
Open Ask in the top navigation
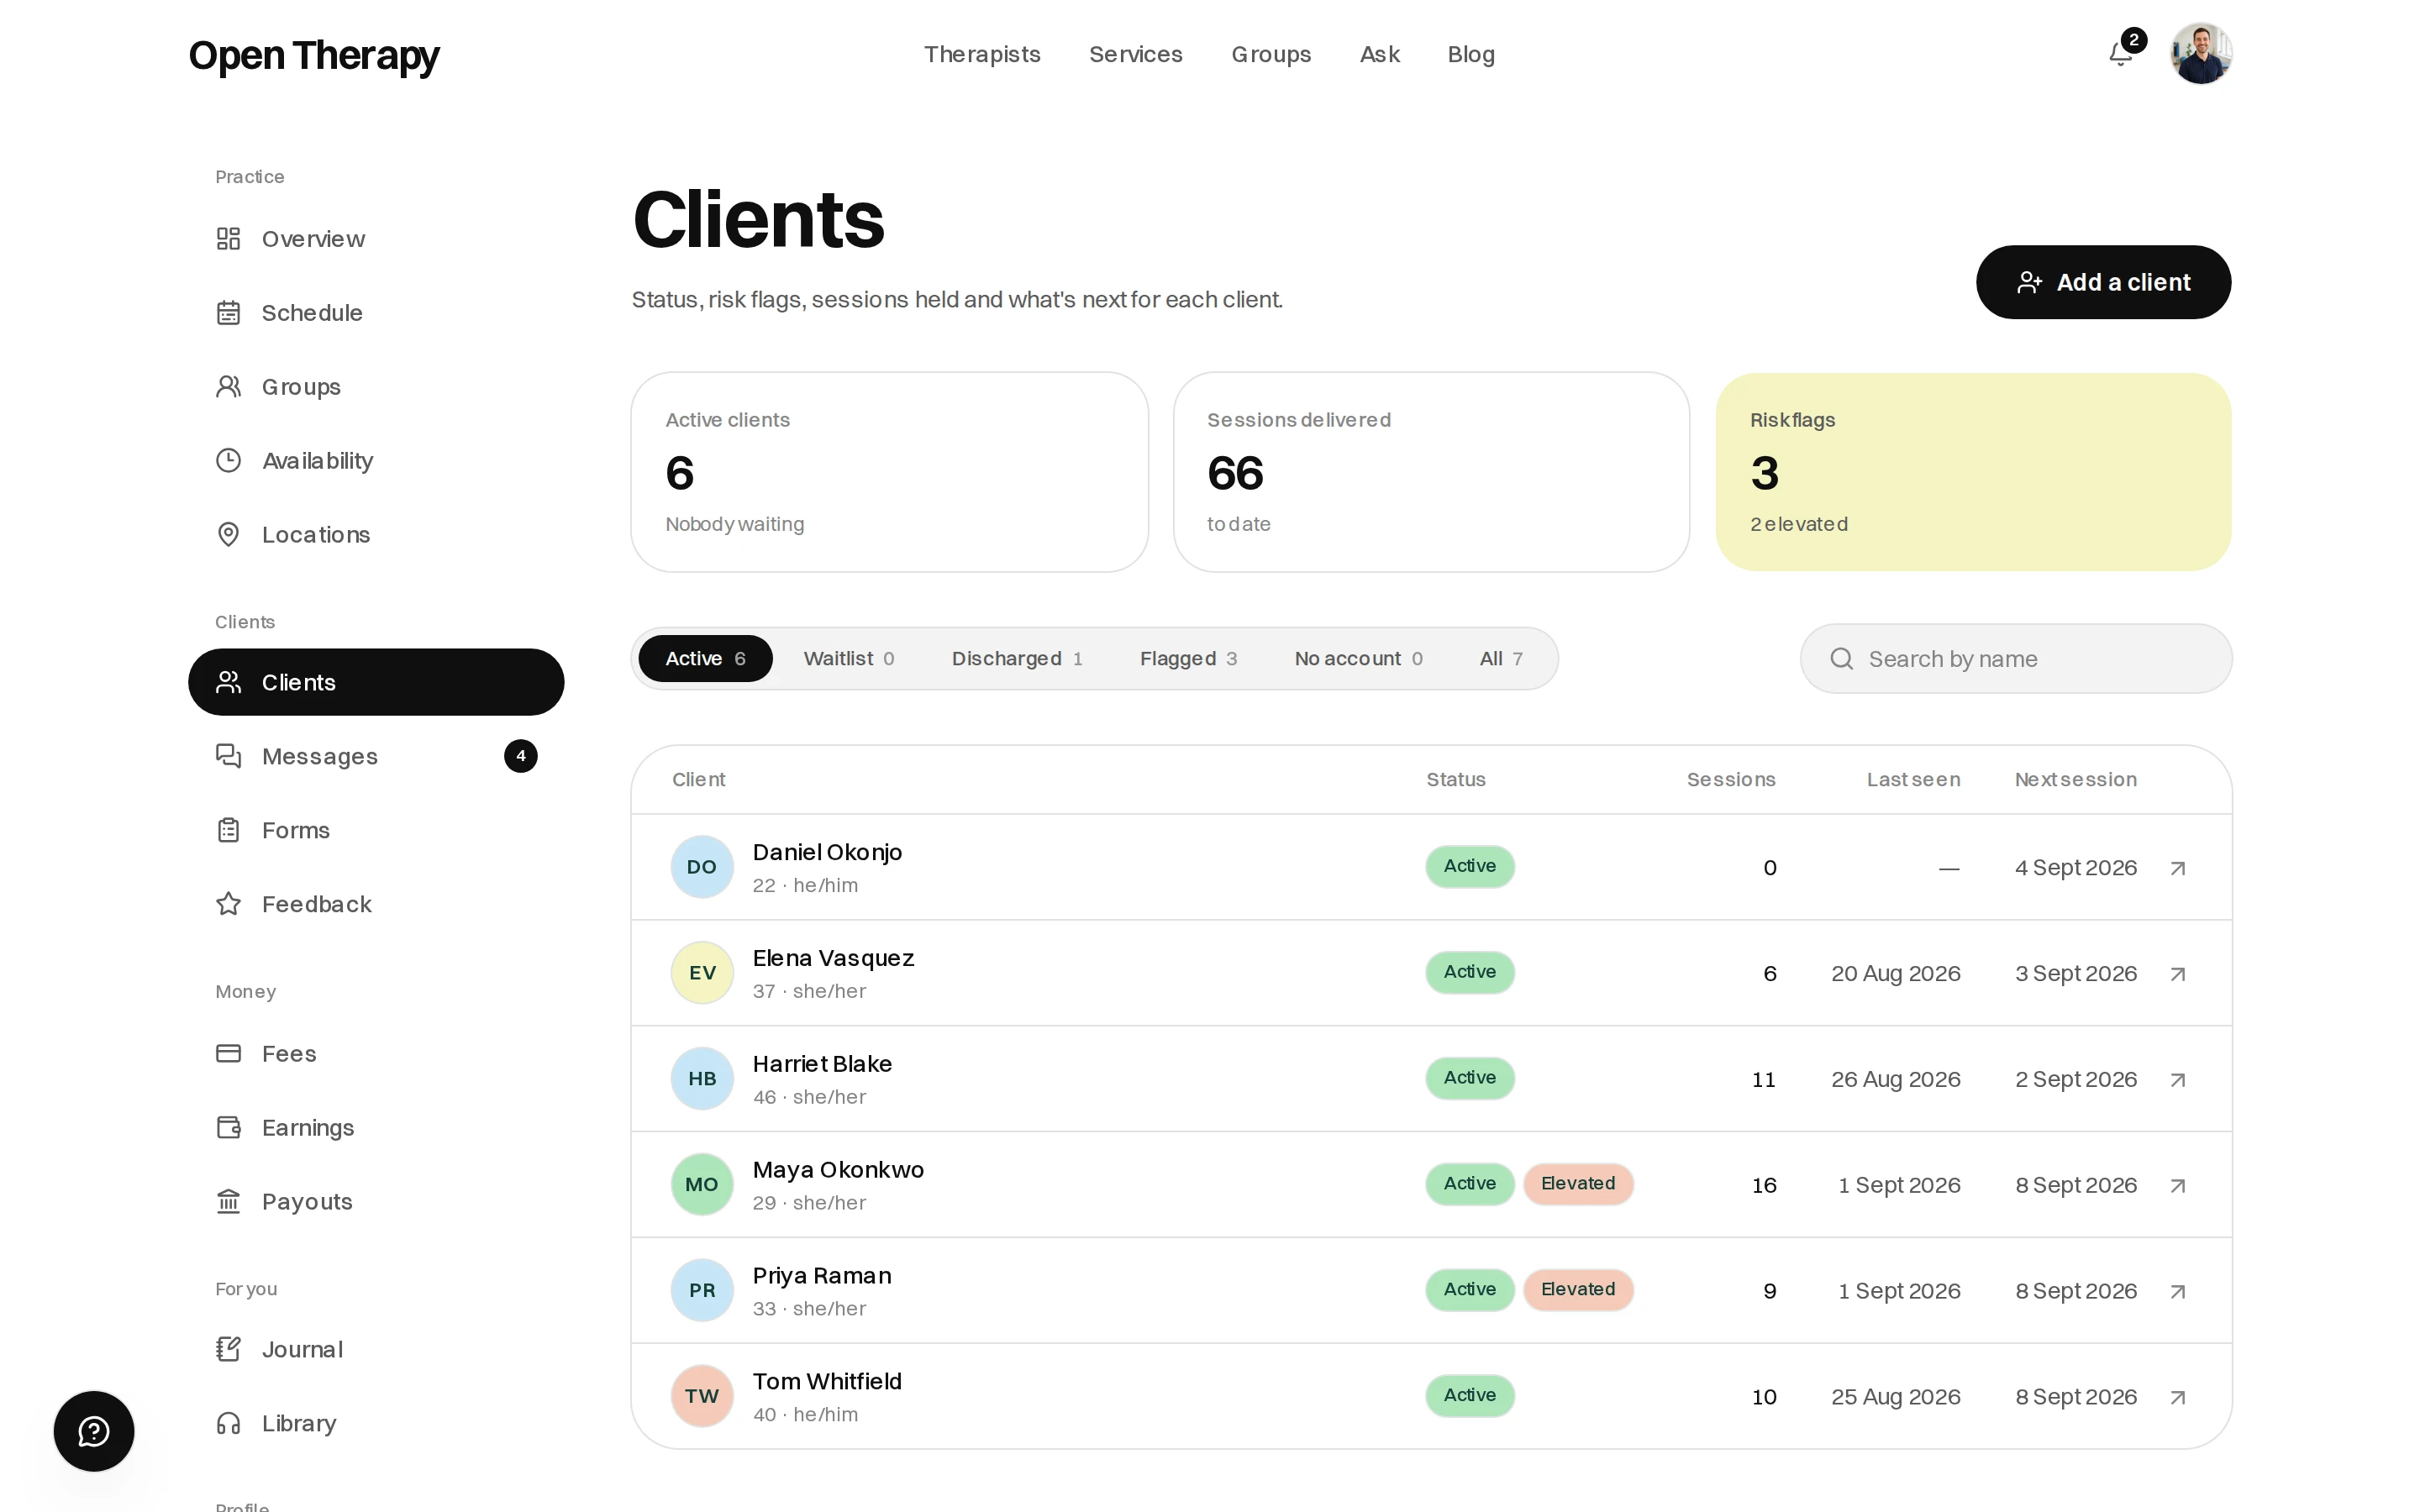tap(1379, 54)
